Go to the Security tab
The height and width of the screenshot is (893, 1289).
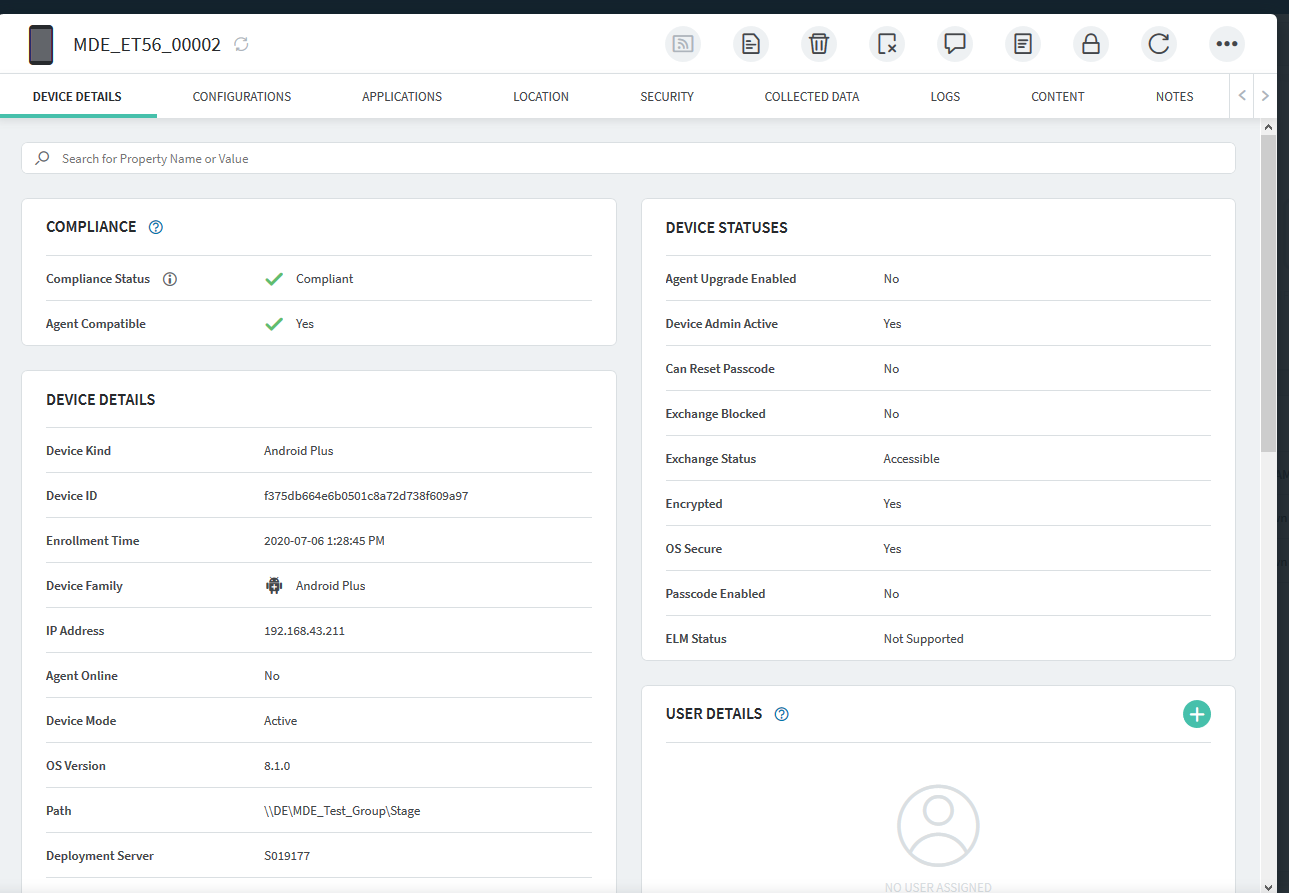pyautogui.click(x=667, y=97)
